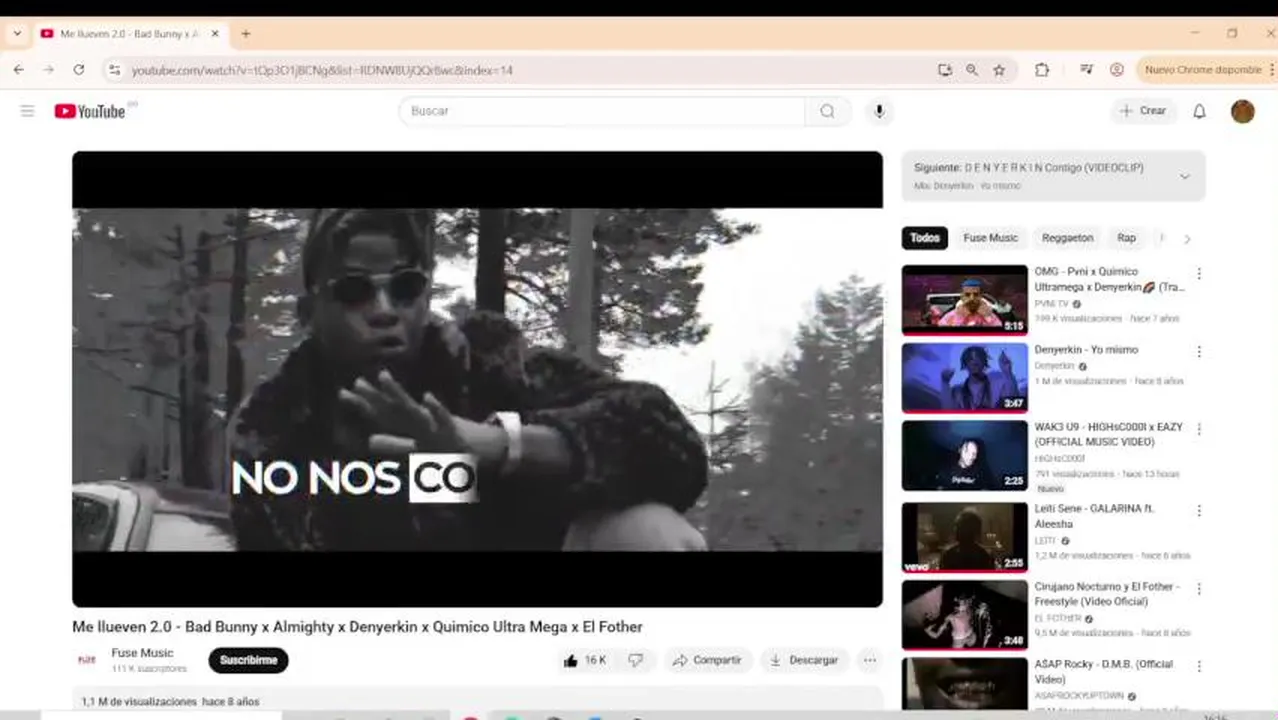Click the video player to pause
Viewport: 1278px width, 720px height.
click(477, 379)
